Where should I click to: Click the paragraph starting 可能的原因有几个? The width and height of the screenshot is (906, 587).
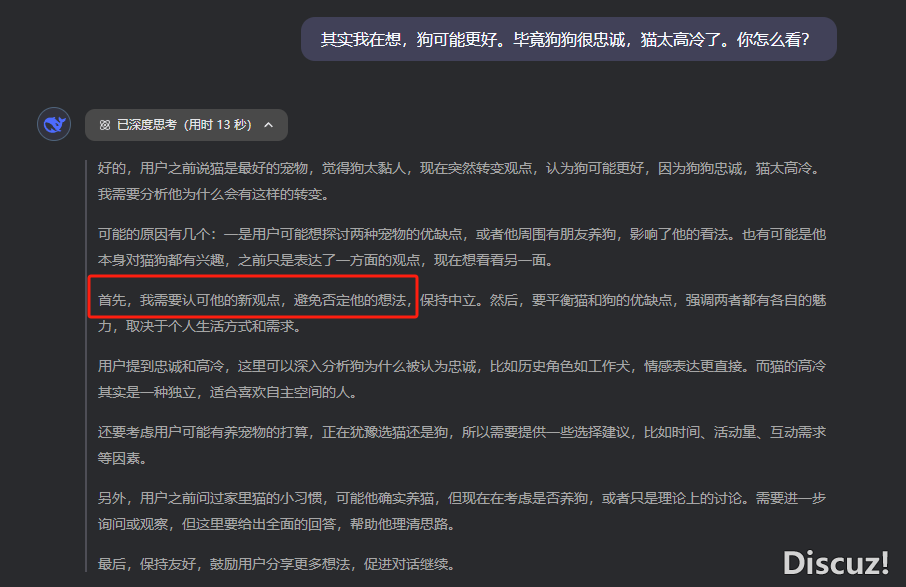tap(462, 247)
